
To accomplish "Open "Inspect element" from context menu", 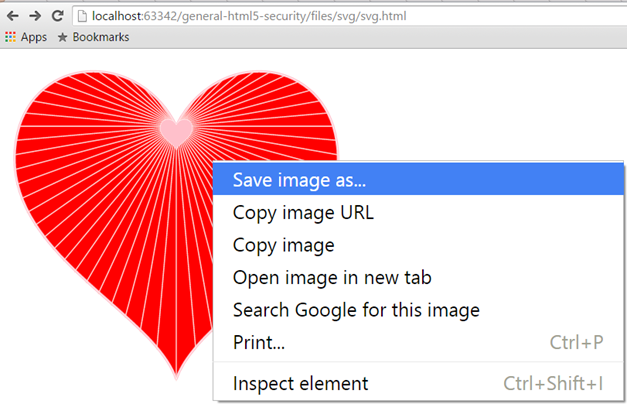I will (300, 383).
